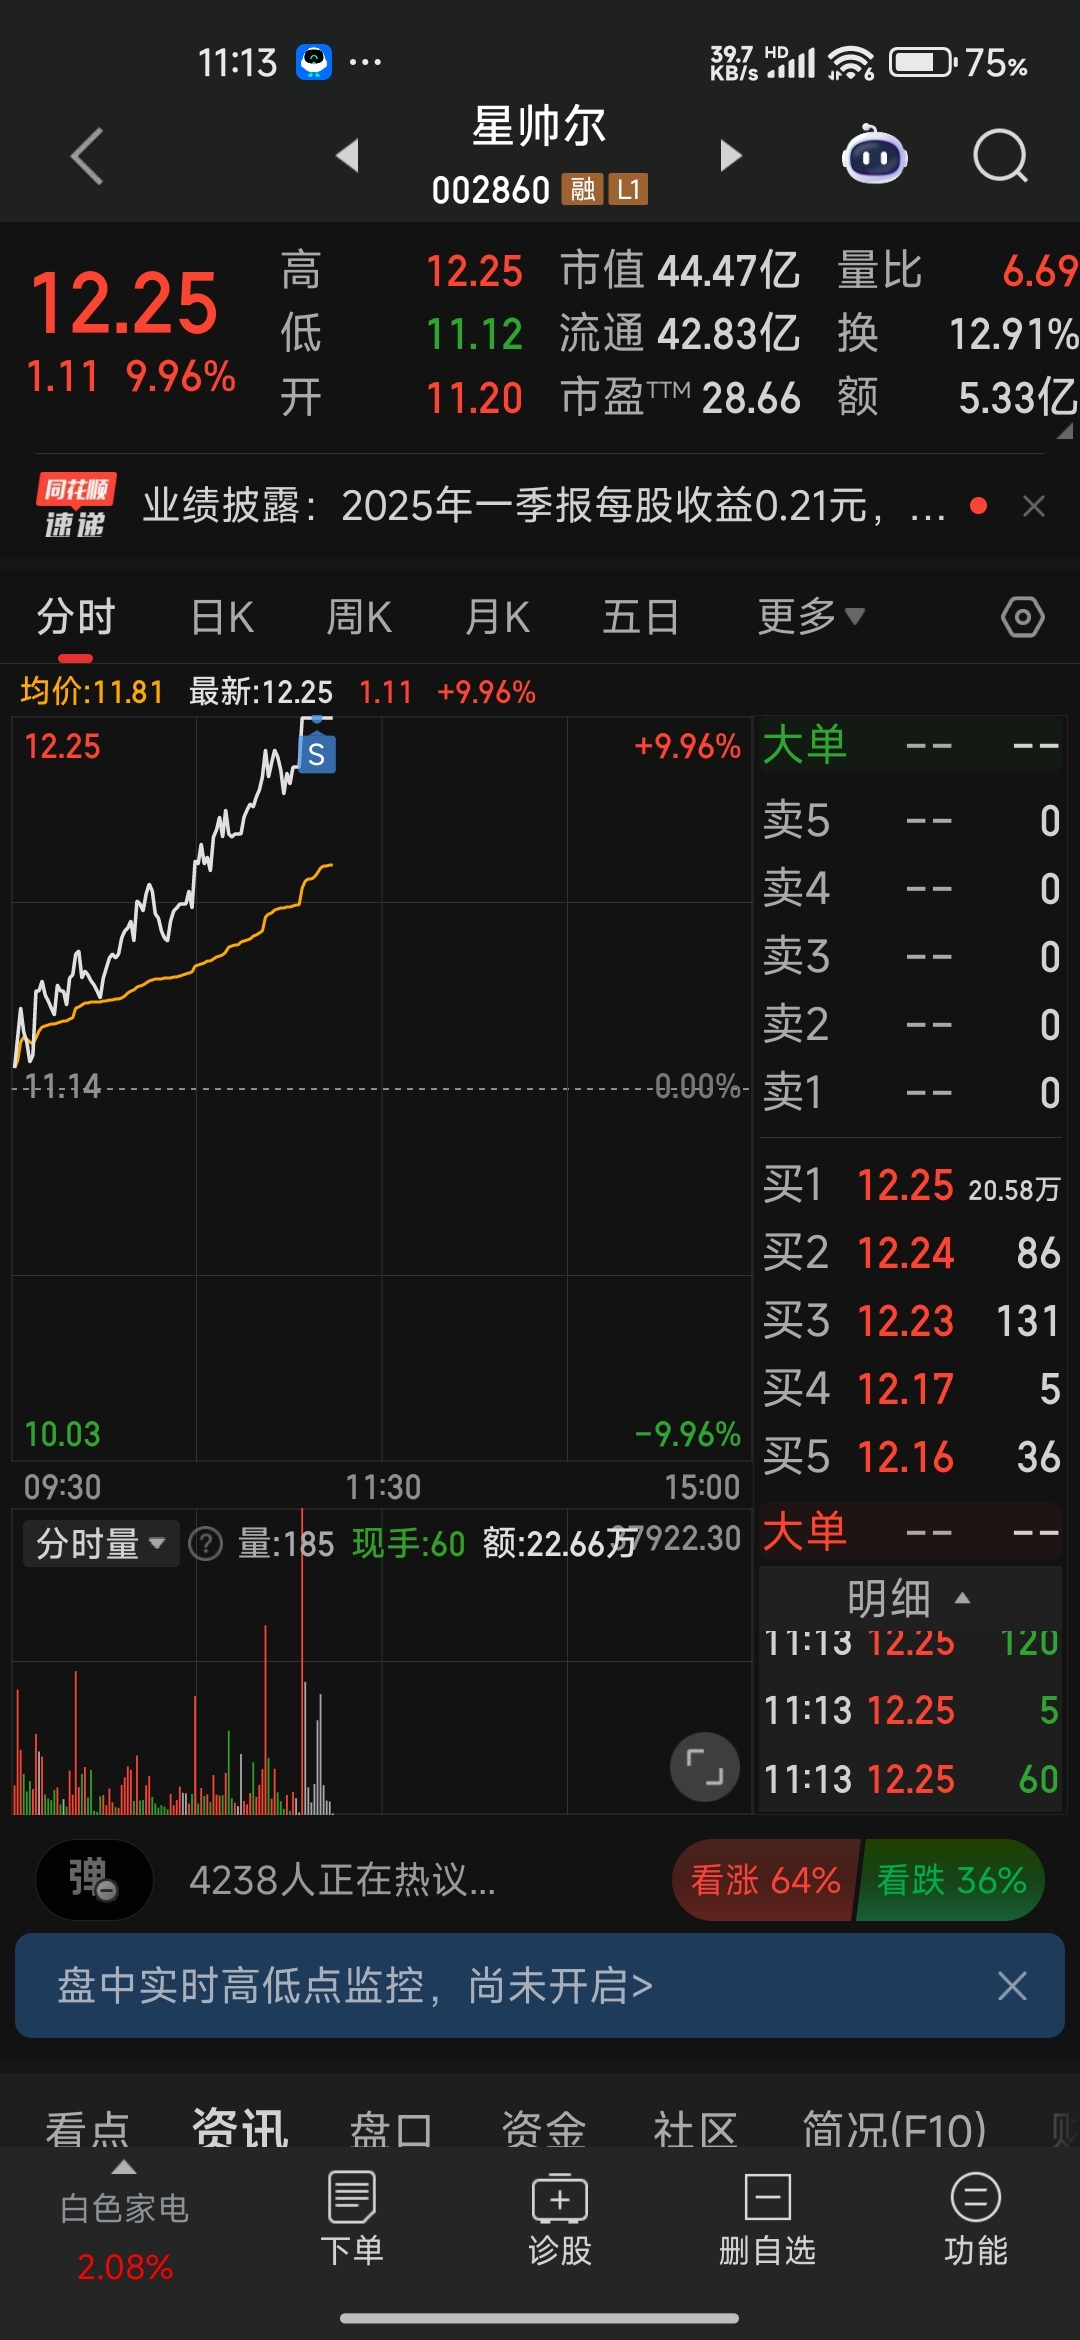Switch to previous stock with left triangle
Screen dimensions: 1080x2340
point(347,155)
